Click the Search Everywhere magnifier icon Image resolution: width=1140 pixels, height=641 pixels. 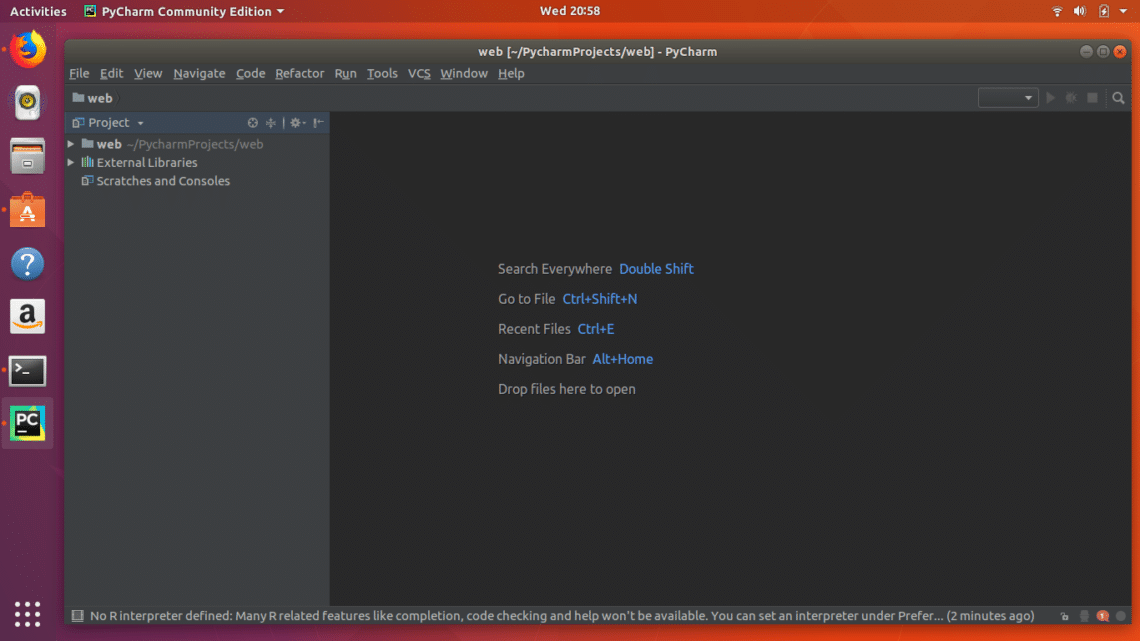(x=1118, y=98)
